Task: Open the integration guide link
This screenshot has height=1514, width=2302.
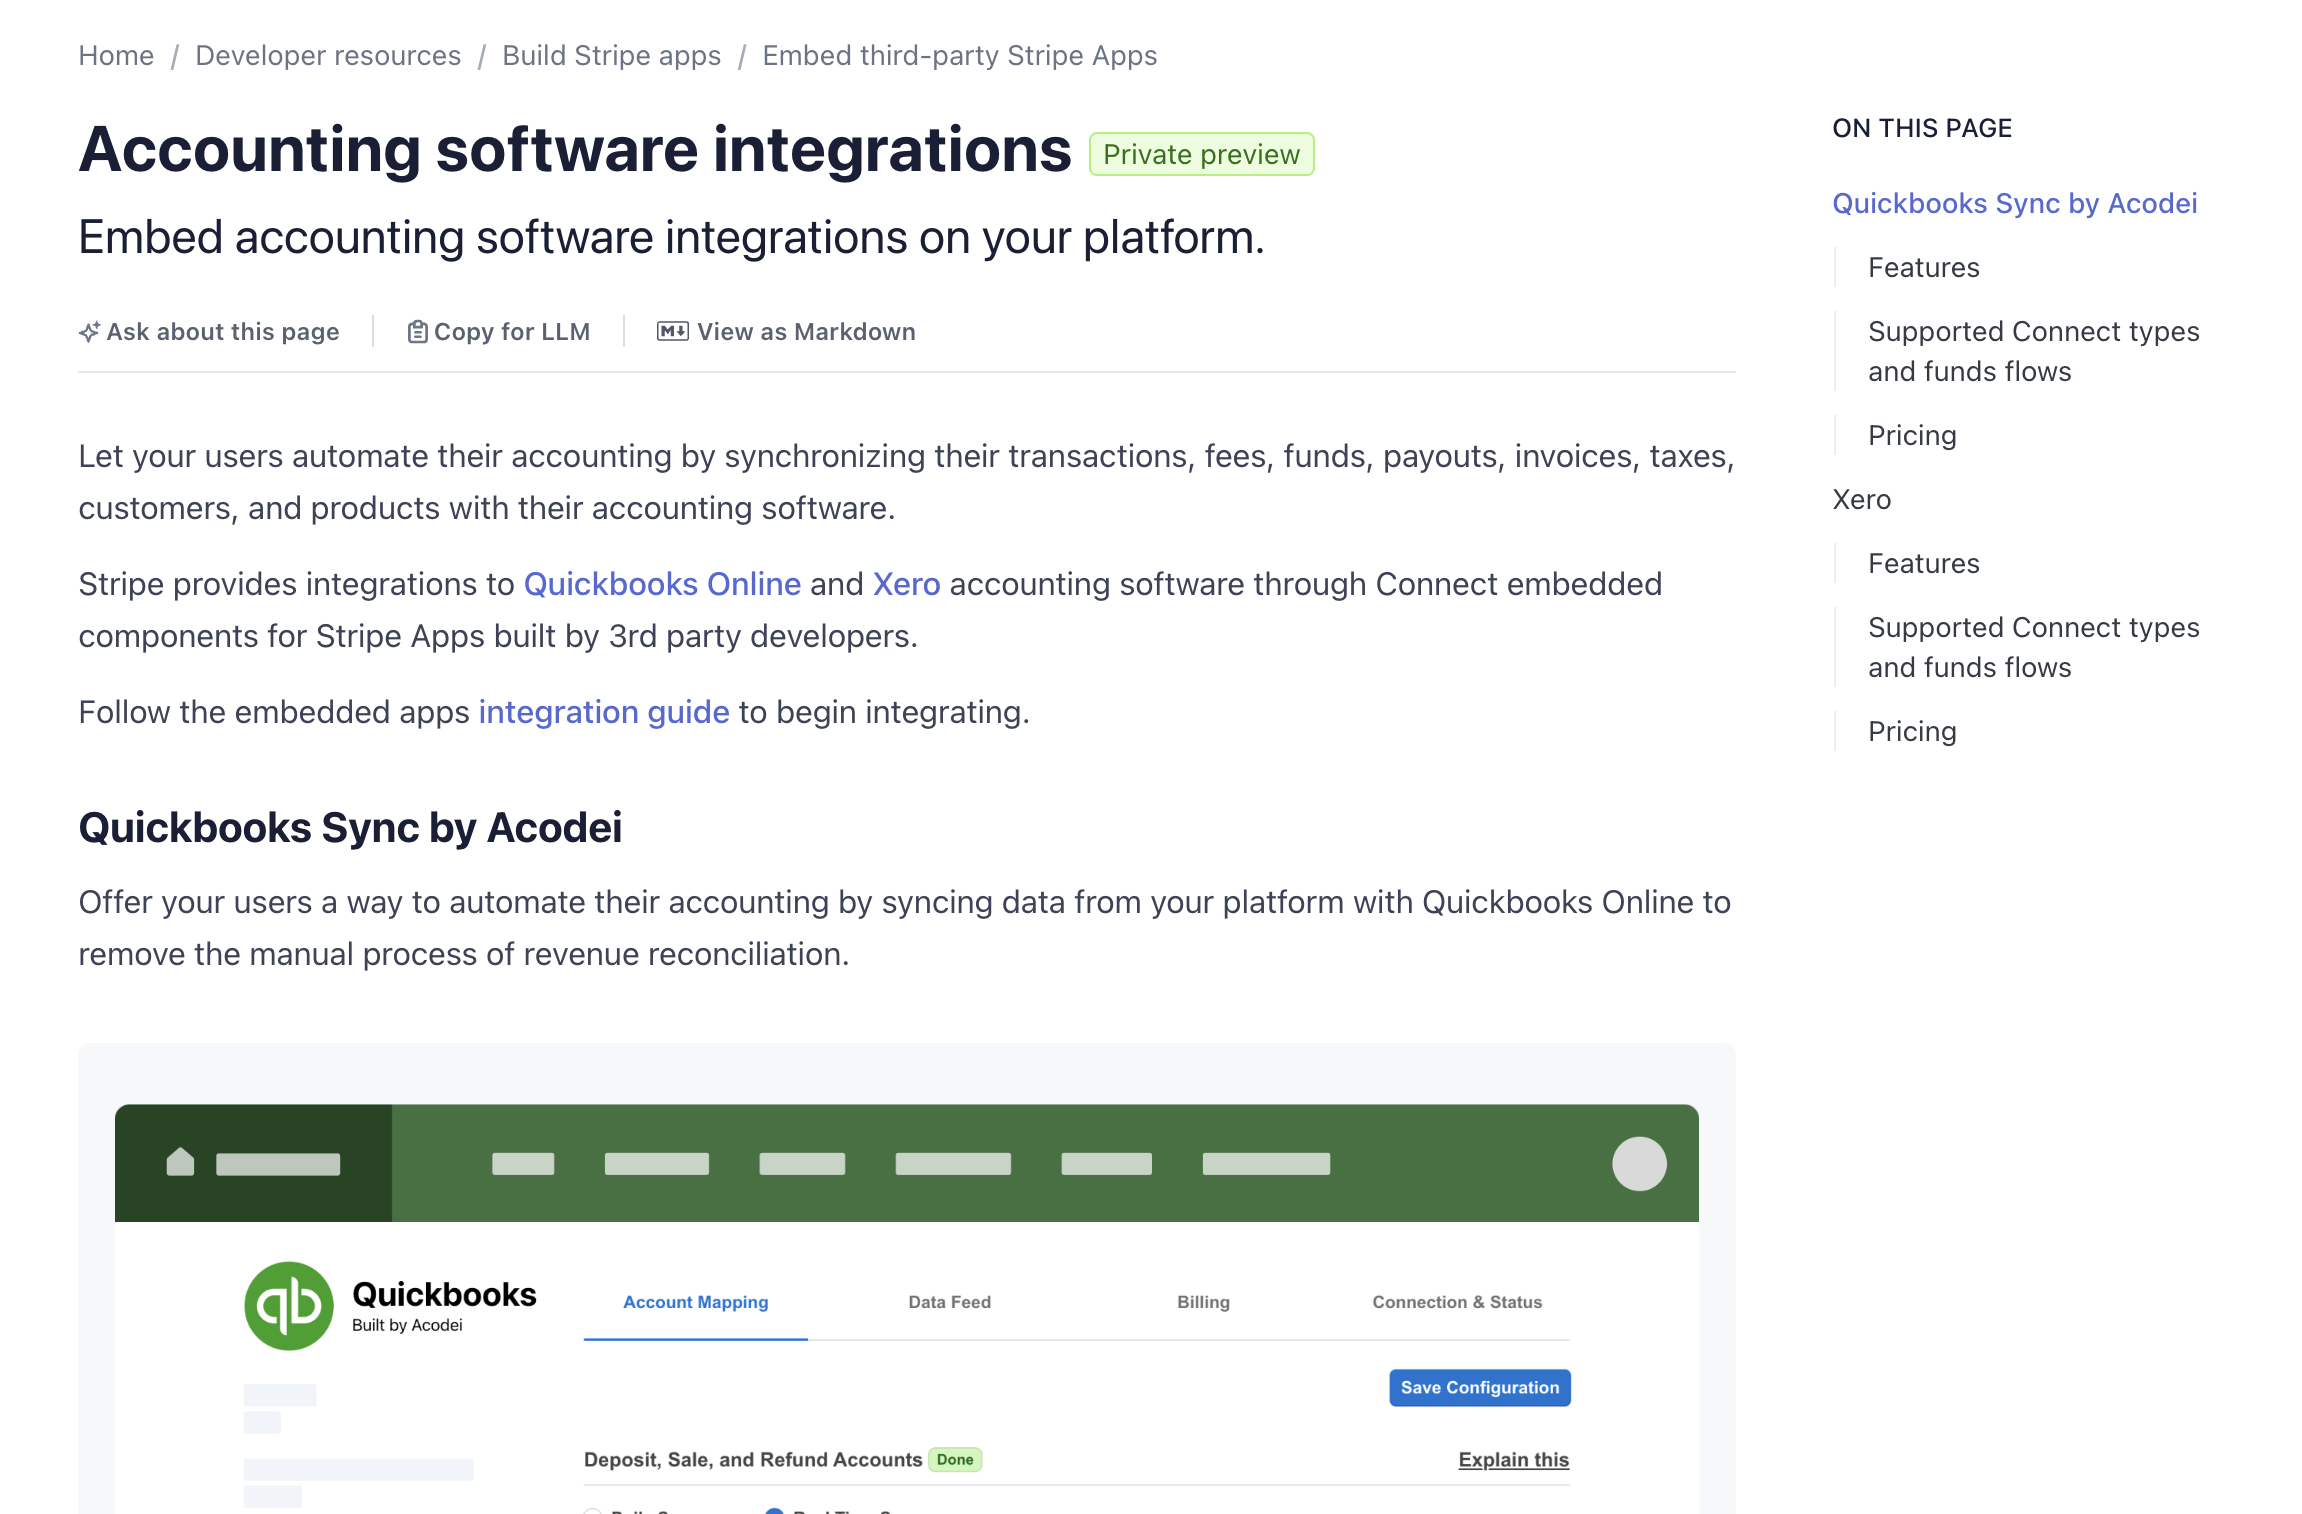Action: click(x=604, y=712)
